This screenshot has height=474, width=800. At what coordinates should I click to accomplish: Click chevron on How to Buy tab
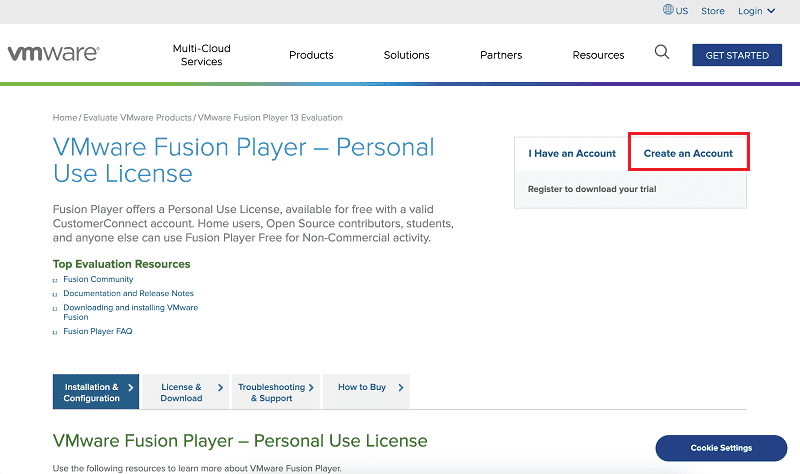coord(401,387)
